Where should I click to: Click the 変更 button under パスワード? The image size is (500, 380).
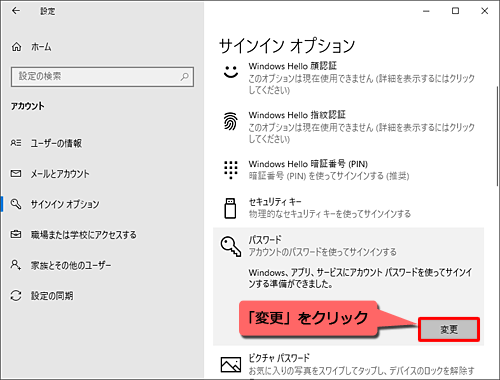pyautogui.click(x=449, y=330)
